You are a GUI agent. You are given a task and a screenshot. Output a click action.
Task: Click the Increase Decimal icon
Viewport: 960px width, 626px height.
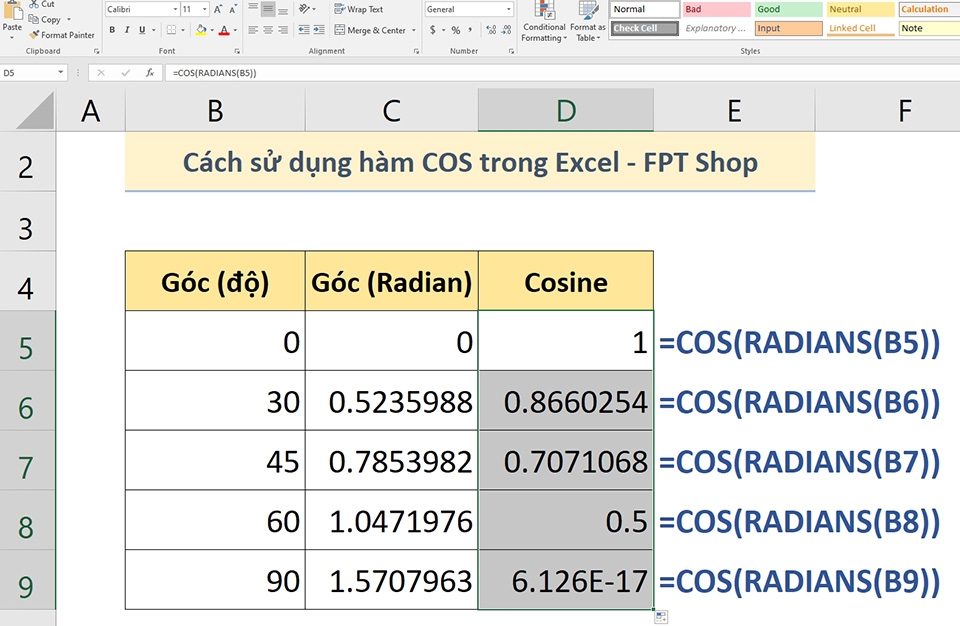pyautogui.click(x=490, y=29)
